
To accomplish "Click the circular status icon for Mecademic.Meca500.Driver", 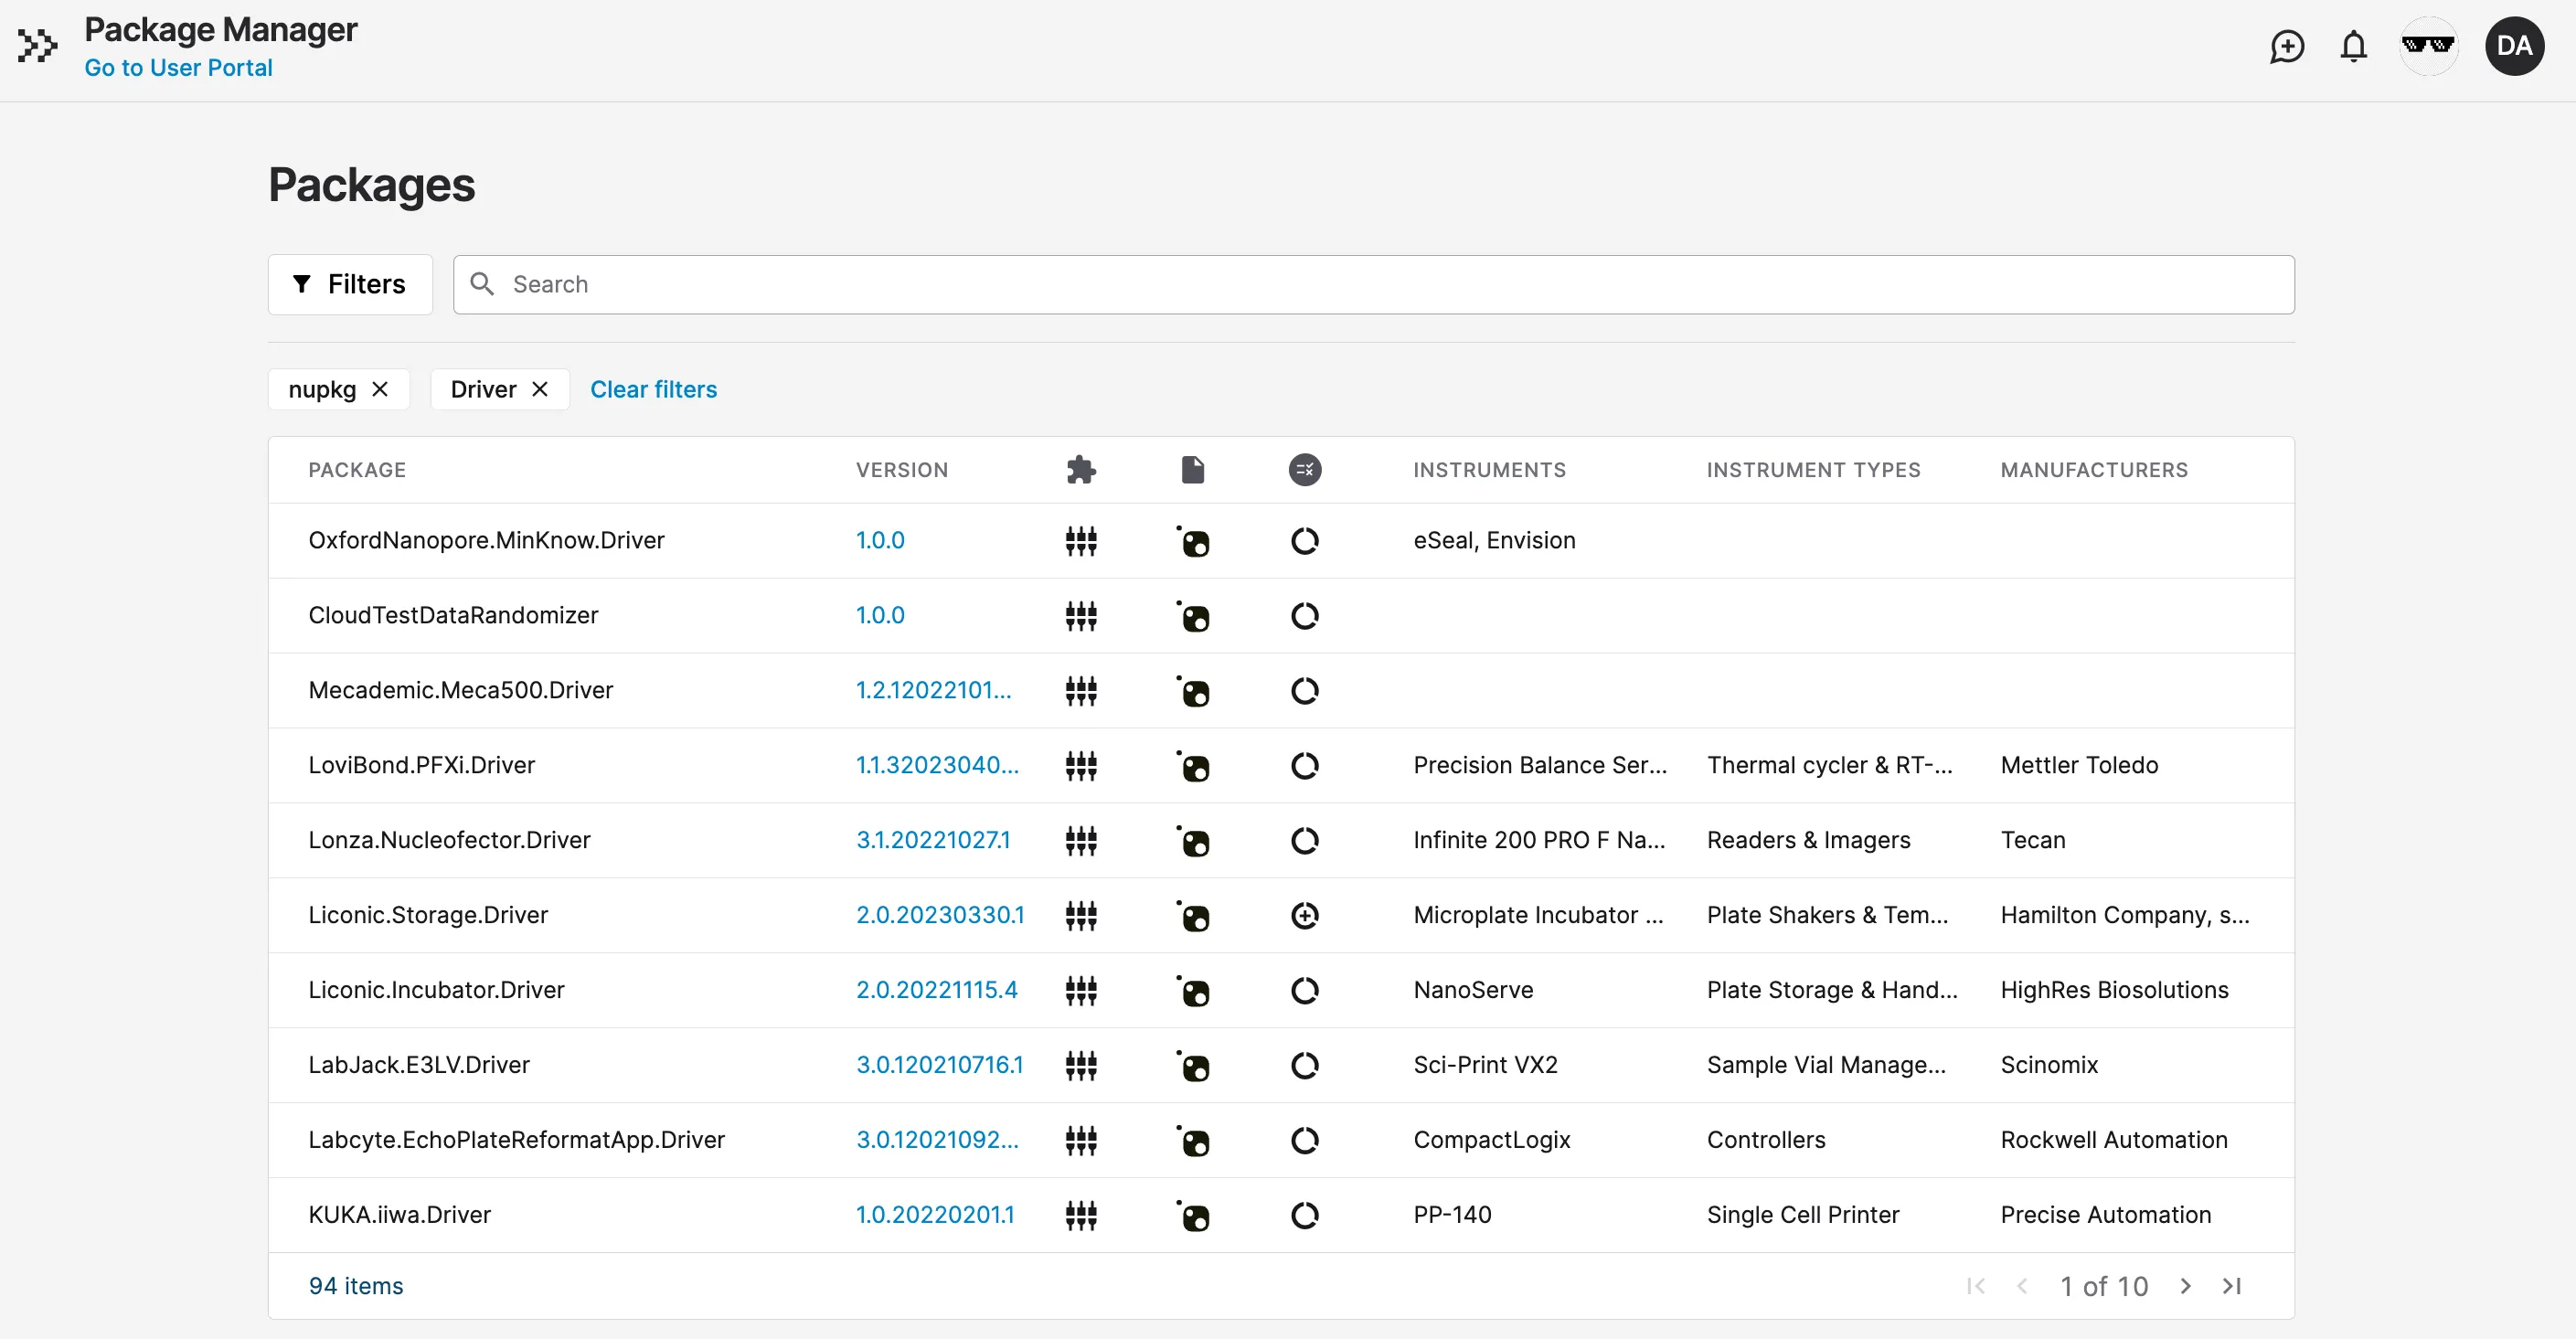I will [x=1305, y=690].
